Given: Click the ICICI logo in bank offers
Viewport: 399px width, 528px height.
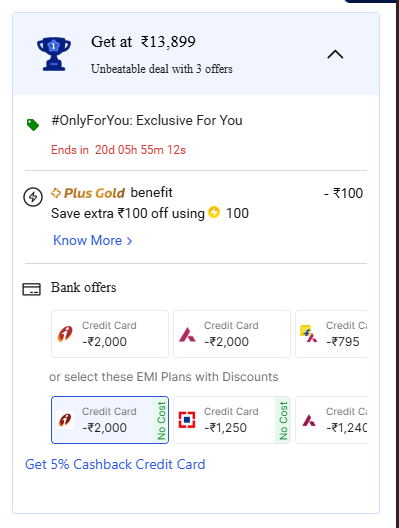Looking at the screenshot, I should [65, 334].
